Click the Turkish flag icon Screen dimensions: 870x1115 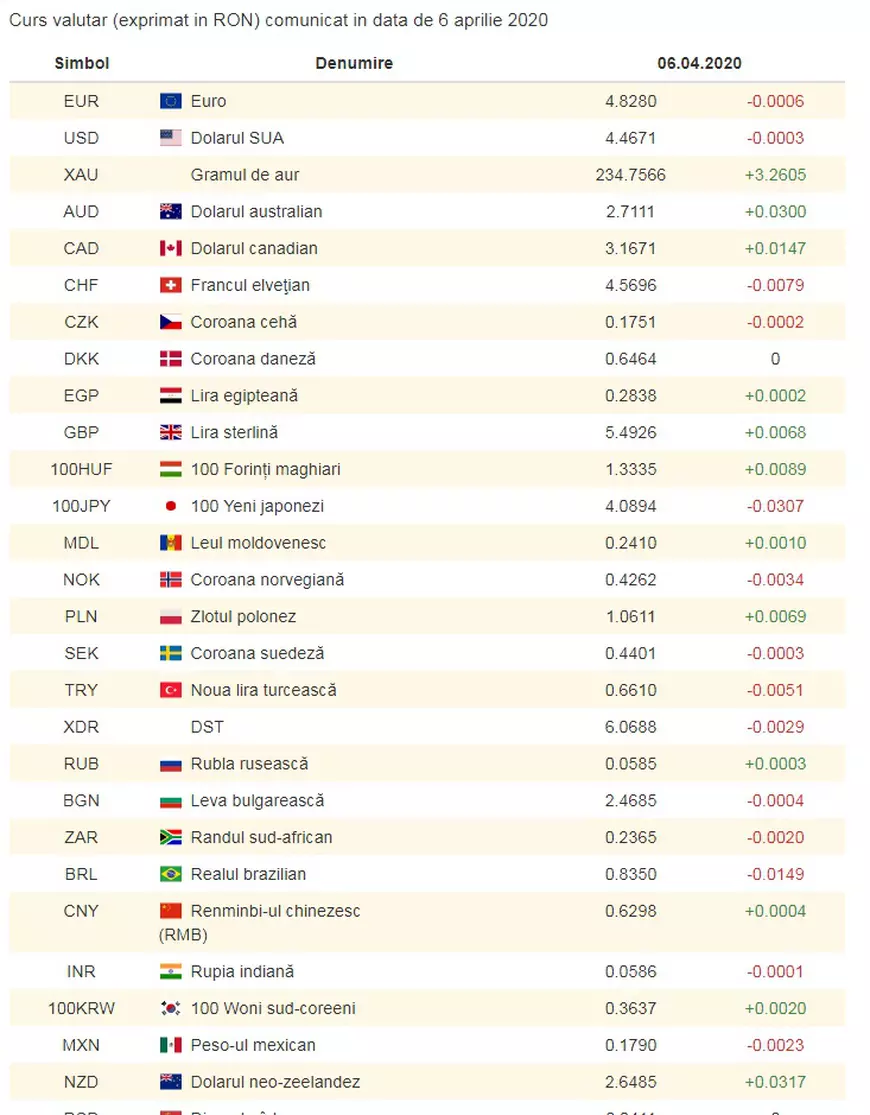point(170,690)
